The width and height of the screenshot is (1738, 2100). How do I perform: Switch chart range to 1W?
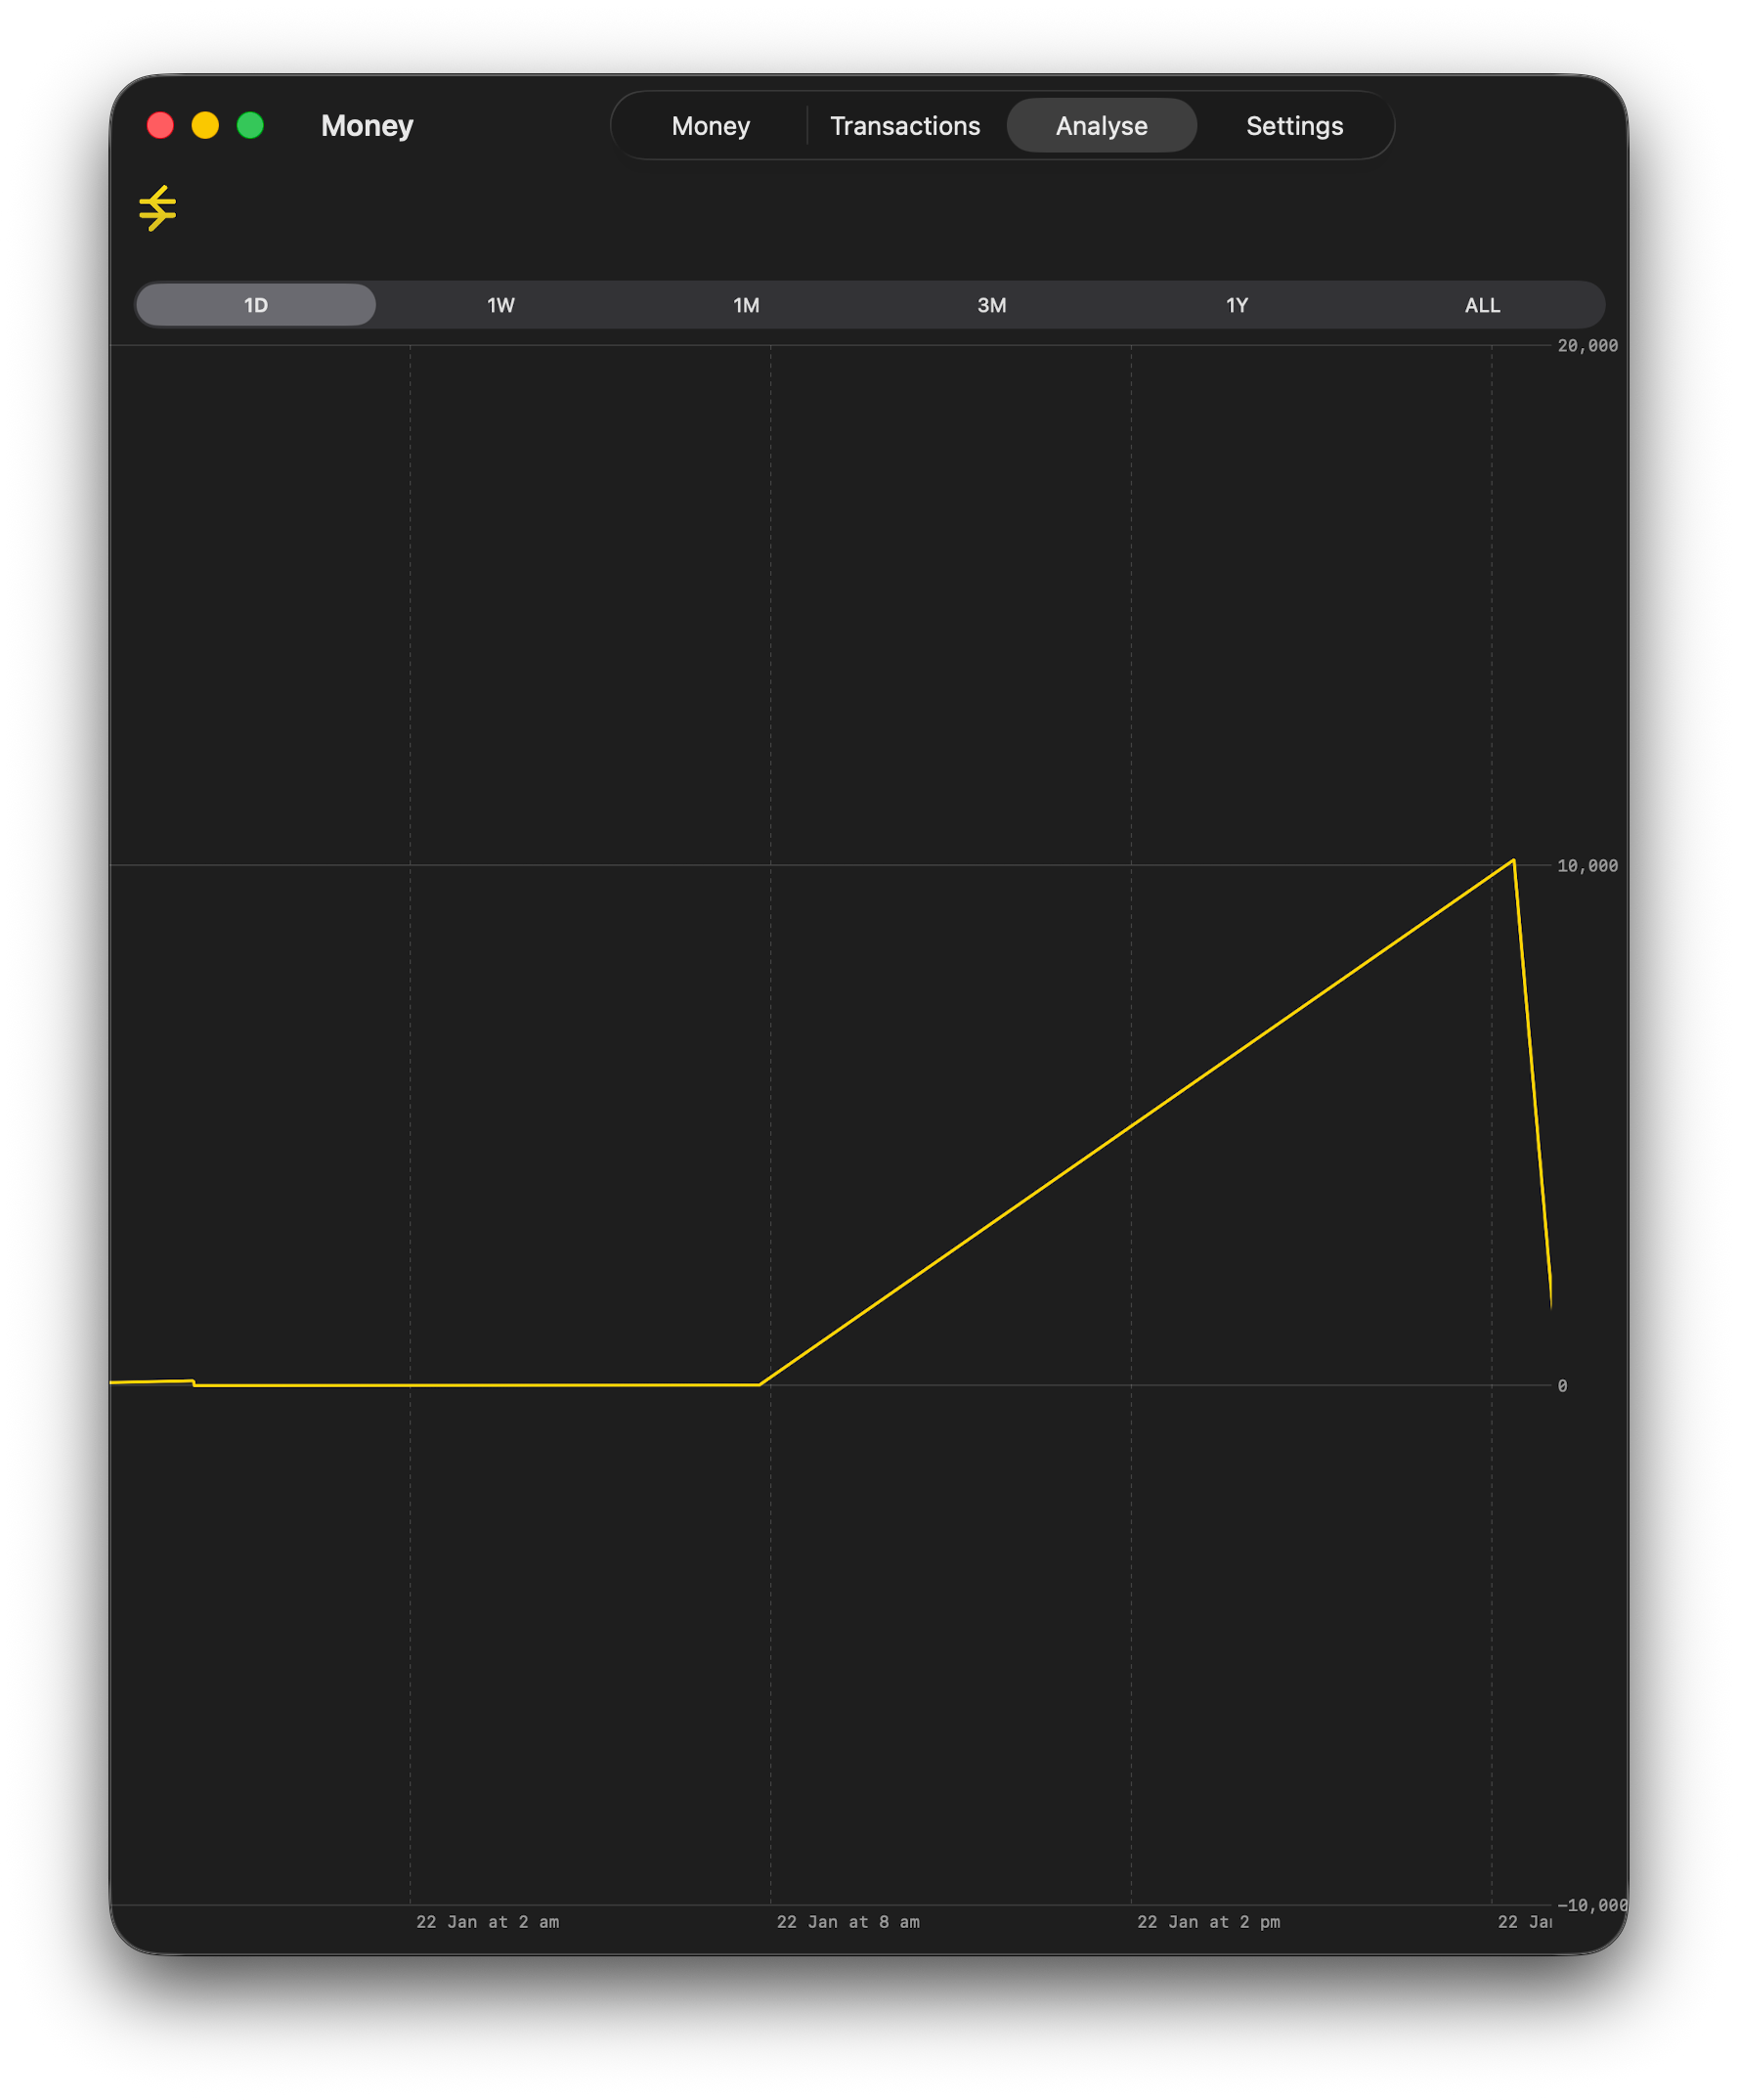[x=501, y=305]
